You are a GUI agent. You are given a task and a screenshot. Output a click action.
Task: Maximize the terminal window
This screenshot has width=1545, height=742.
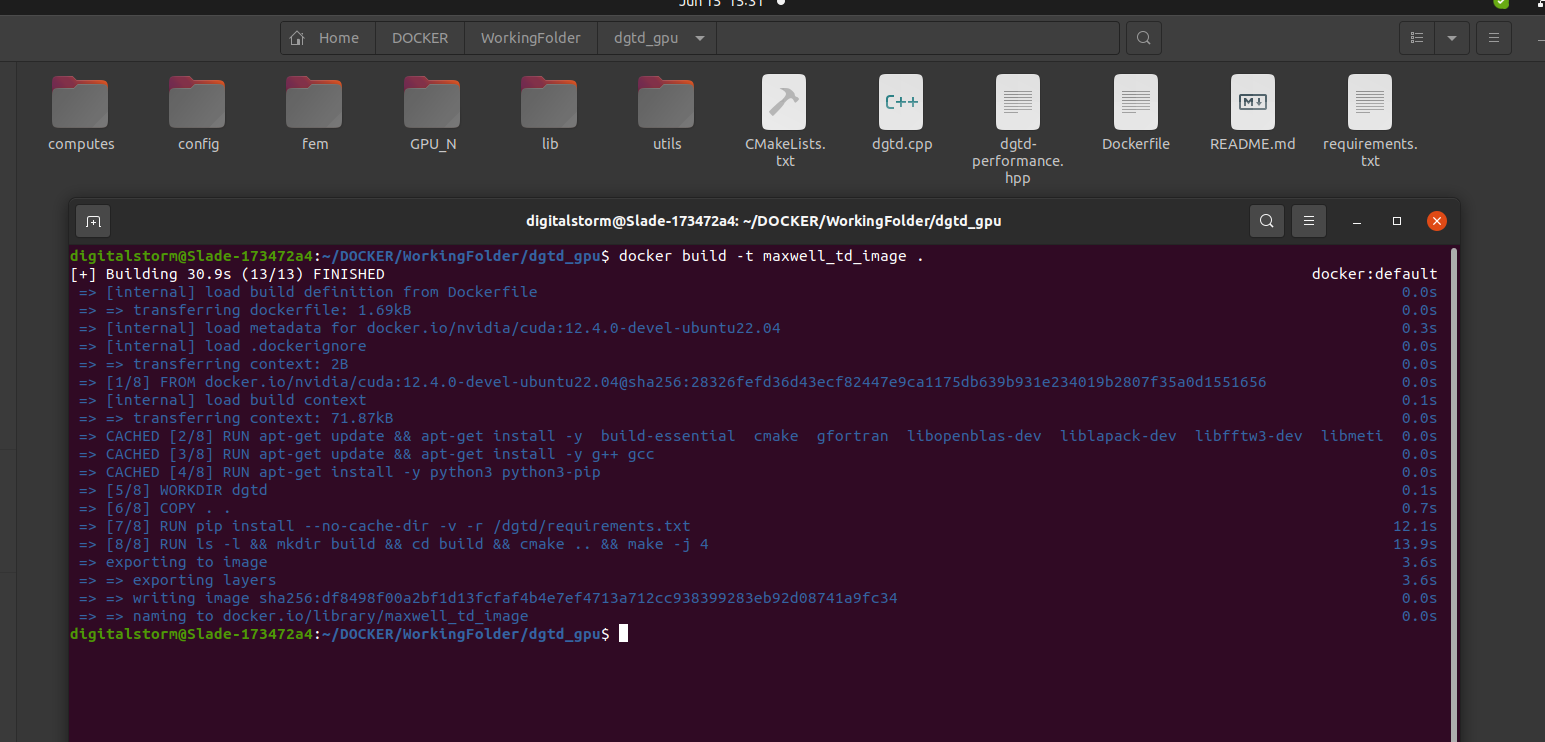coord(1397,221)
